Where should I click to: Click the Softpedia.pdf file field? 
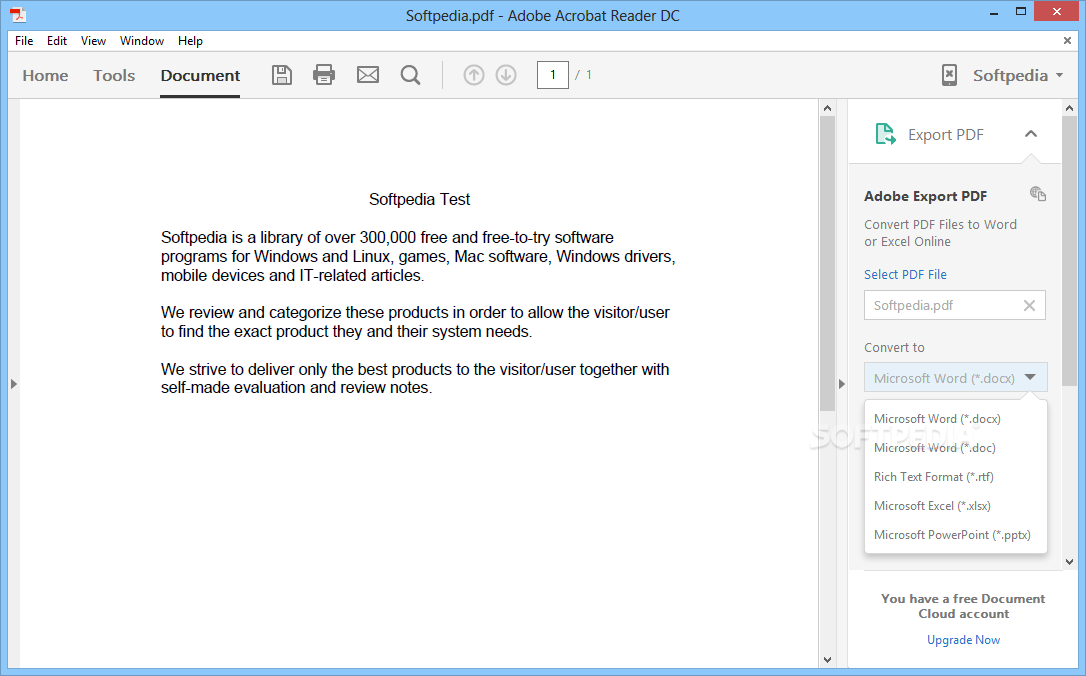coord(954,305)
